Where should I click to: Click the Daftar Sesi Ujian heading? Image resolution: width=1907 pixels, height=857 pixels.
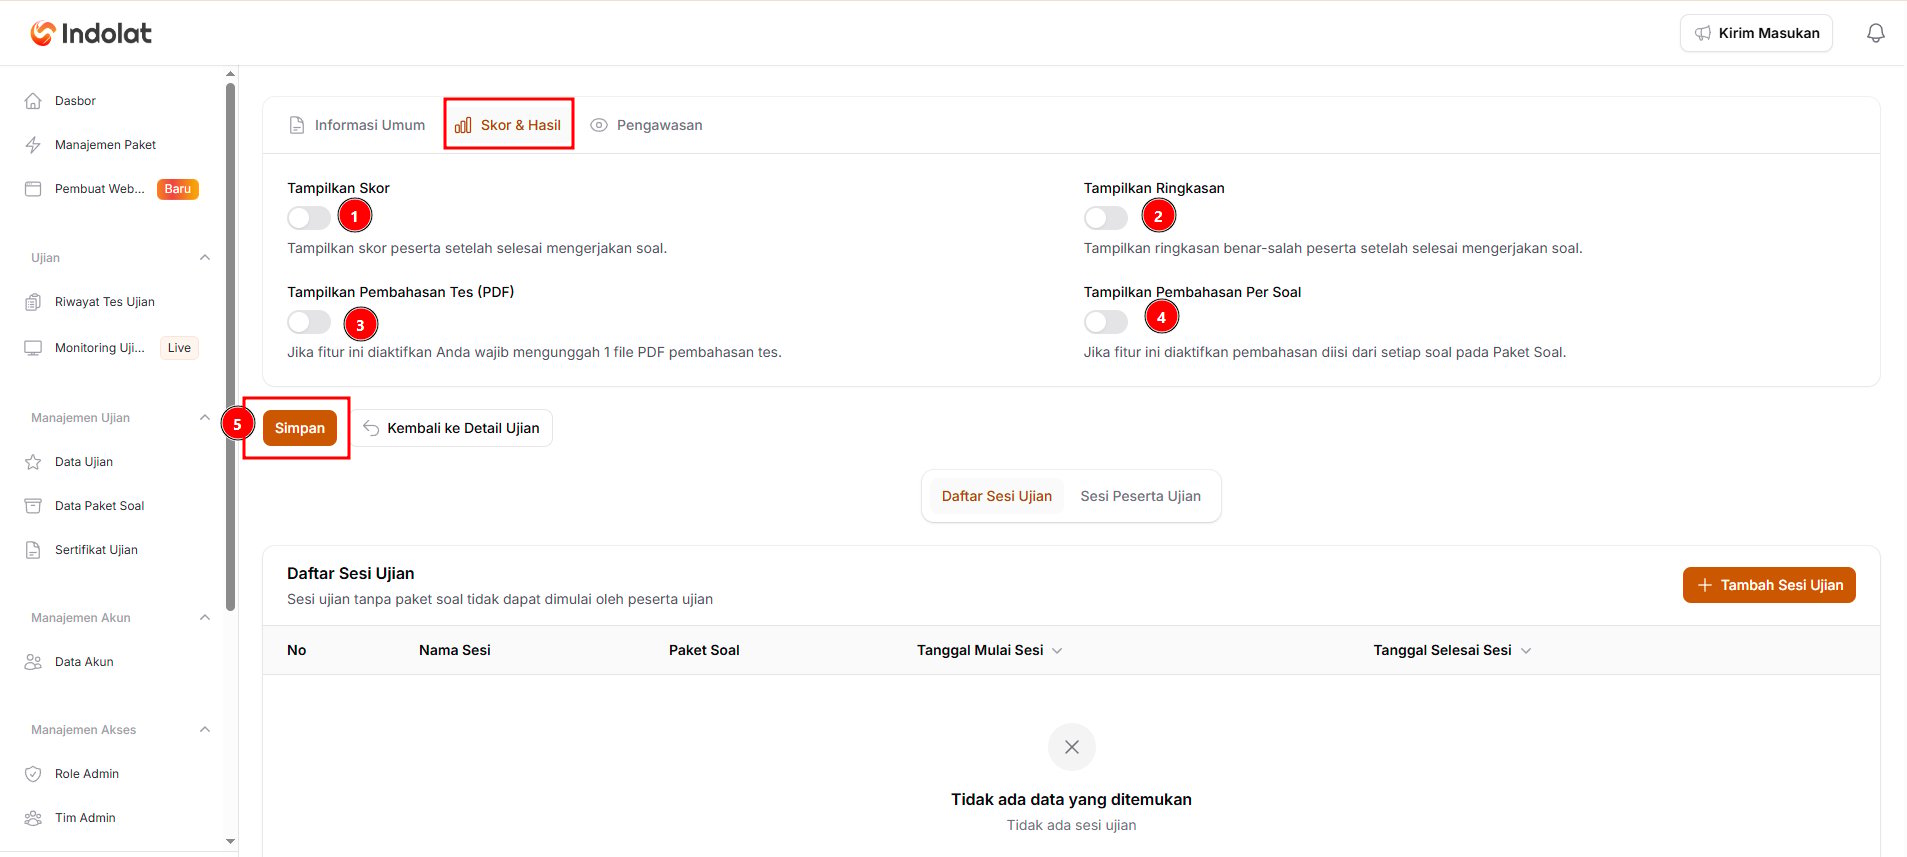[x=351, y=574]
